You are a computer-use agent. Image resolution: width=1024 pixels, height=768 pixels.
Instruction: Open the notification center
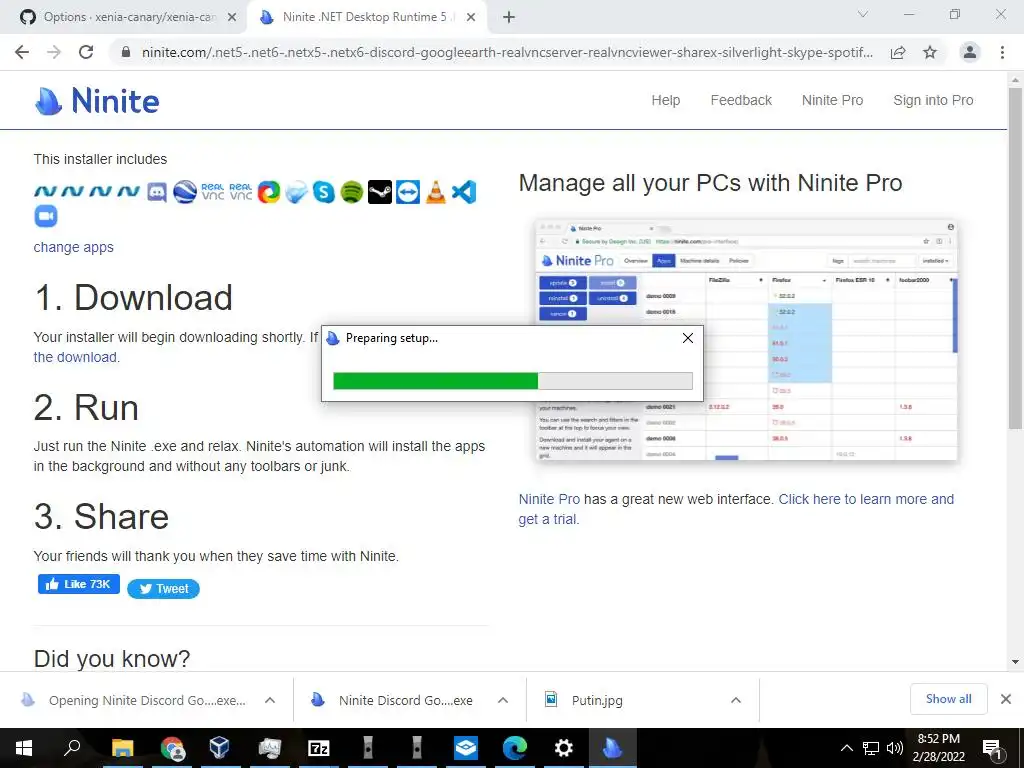pyautogui.click(x=993, y=748)
